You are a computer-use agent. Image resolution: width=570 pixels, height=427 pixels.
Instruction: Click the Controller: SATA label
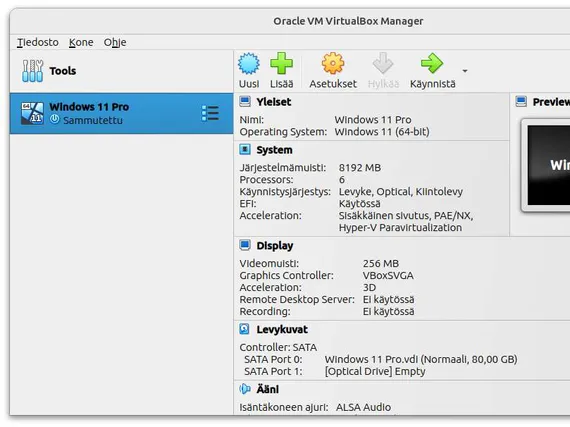278,347
